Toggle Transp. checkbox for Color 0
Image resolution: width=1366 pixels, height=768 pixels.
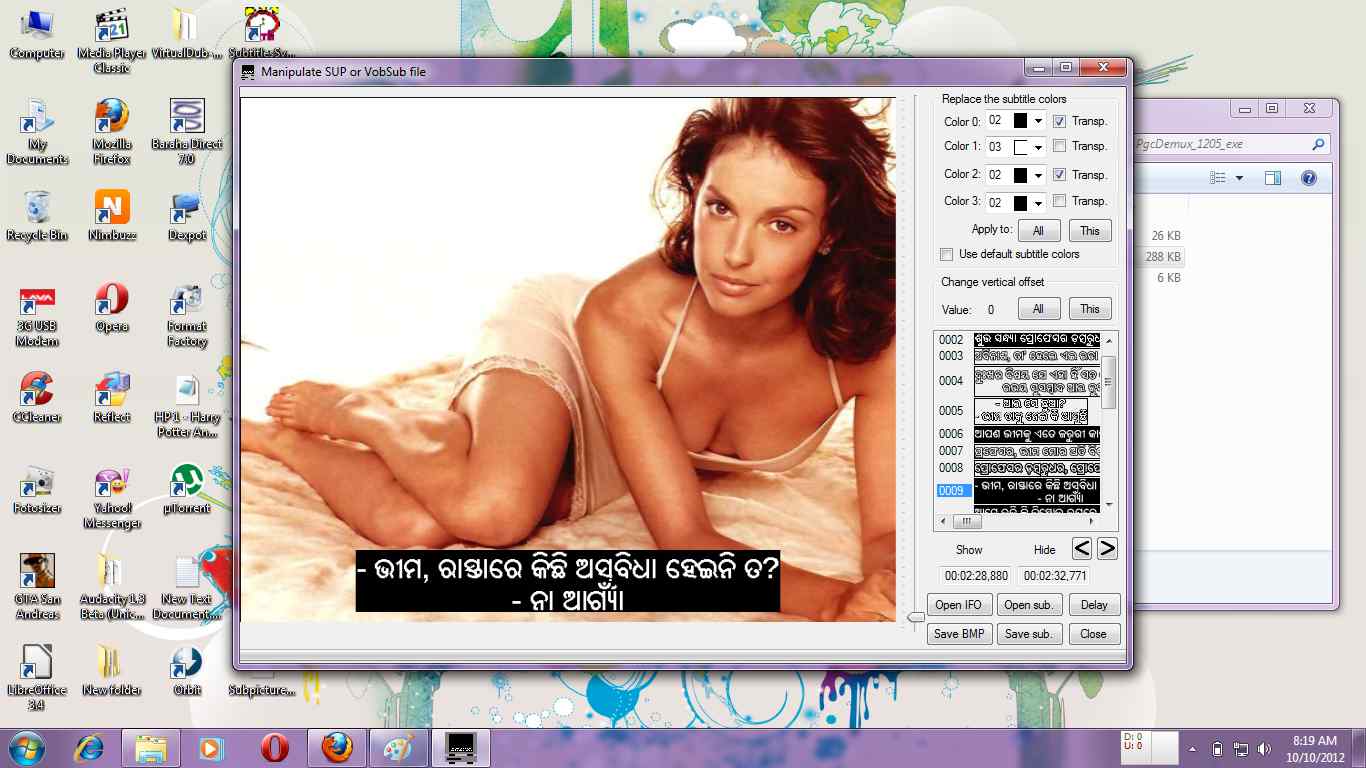[1060, 121]
